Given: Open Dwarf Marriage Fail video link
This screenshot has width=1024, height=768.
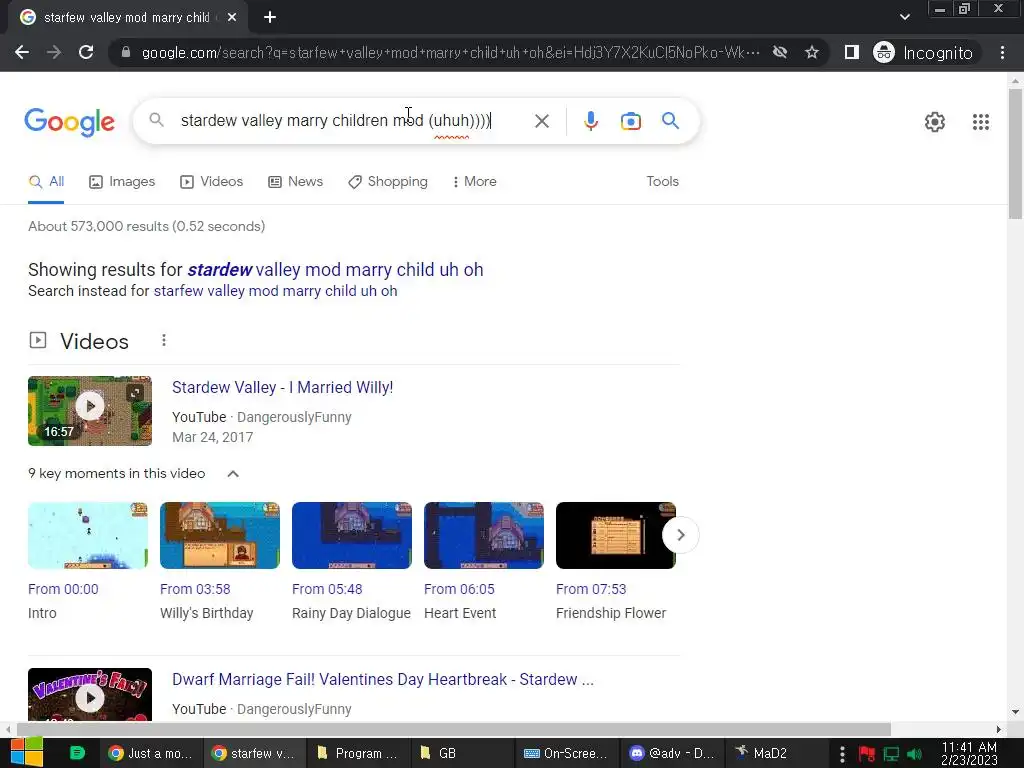Looking at the screenshot, I should (383, 679).
